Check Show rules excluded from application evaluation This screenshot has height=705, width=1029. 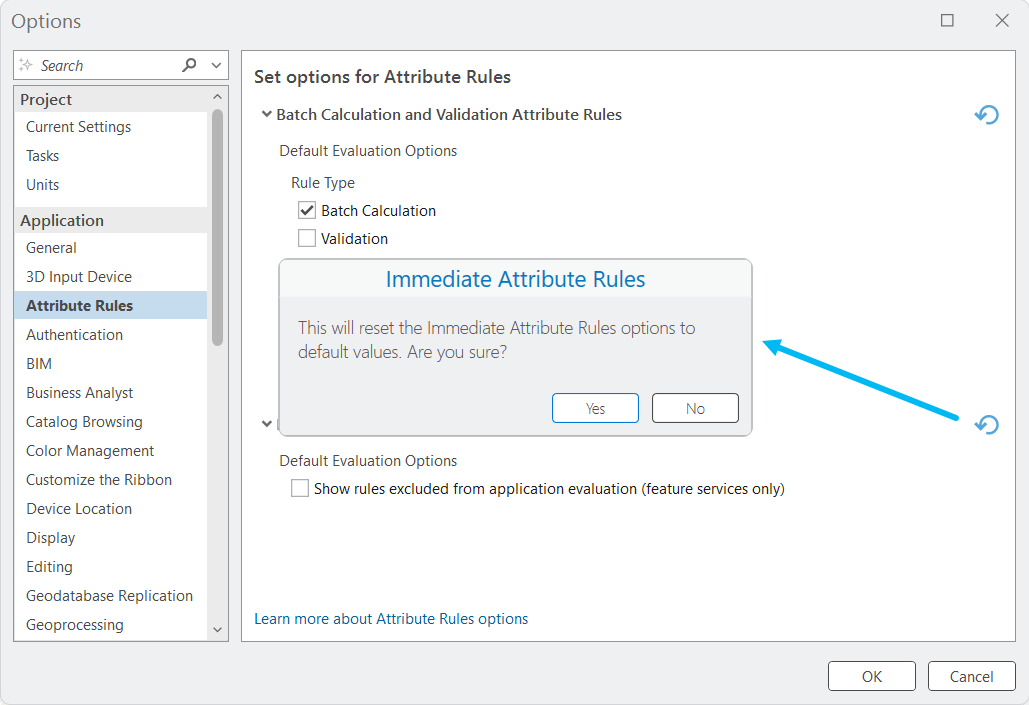click(299, 488)
